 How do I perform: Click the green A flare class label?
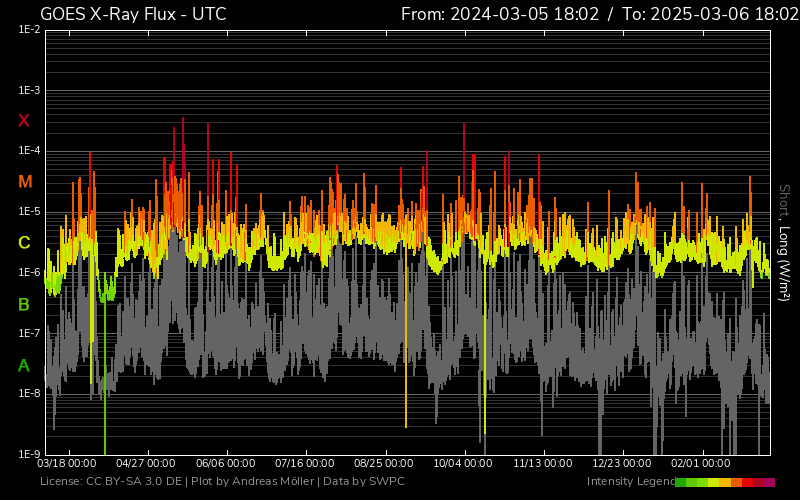coord(24,366)
